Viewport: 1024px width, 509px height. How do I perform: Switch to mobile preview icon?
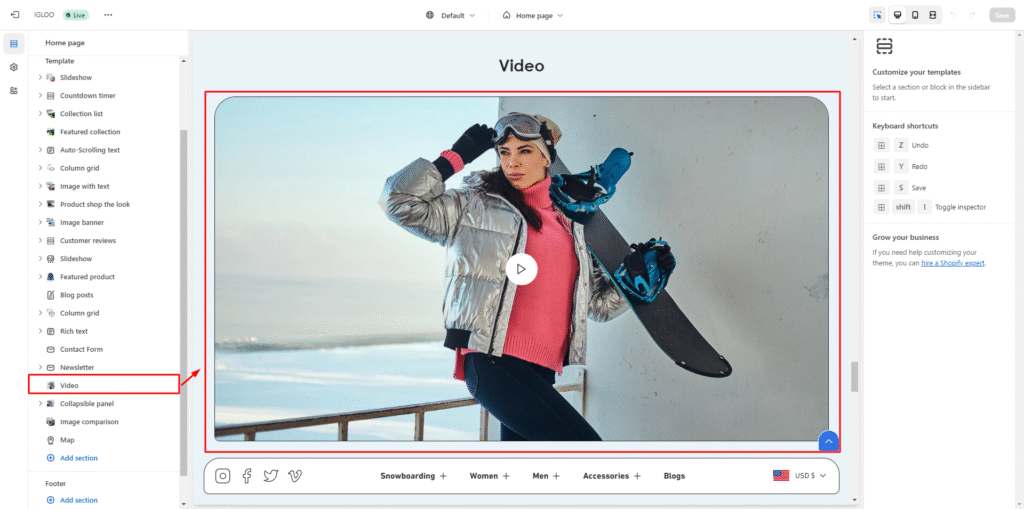915,15
